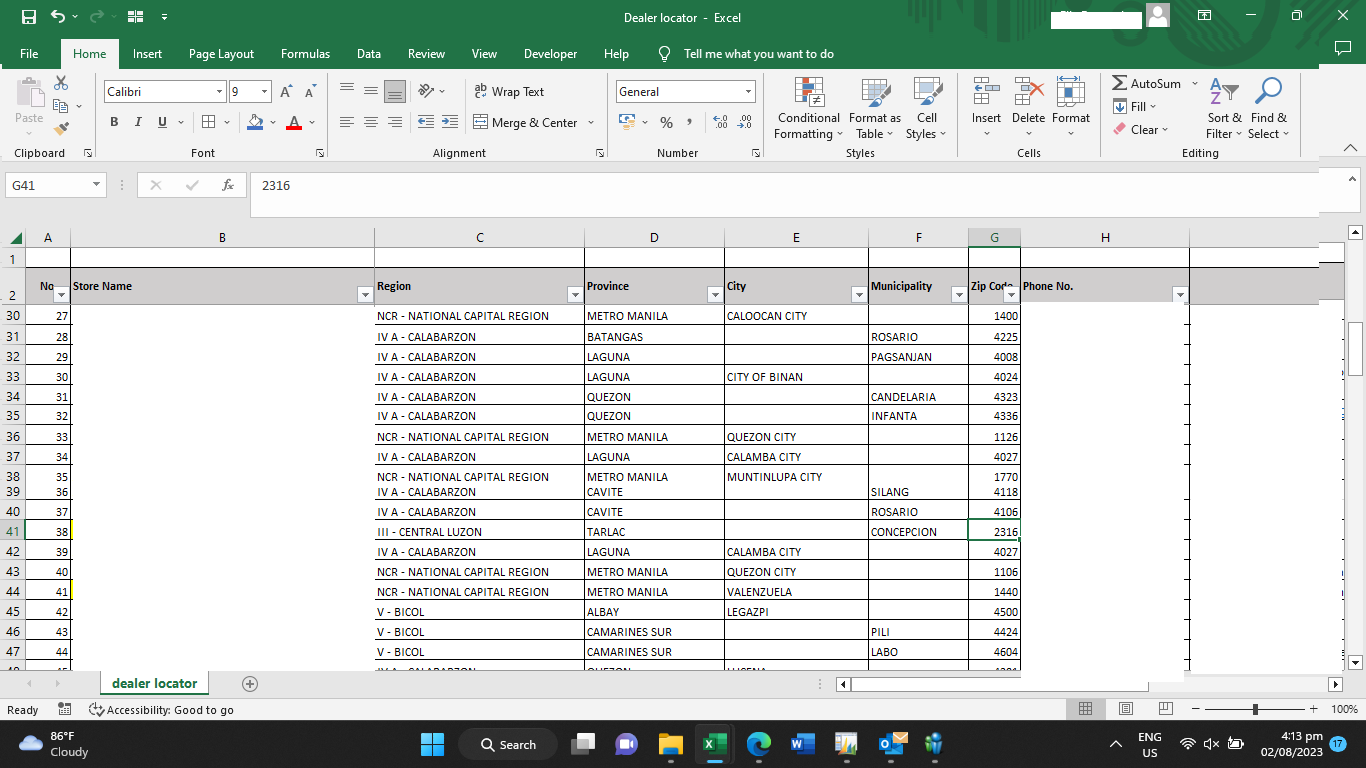This screenshot has width=1366, height=768.
Task: Open Microsoft Edge from taskbar
Action: coord(759,744)
